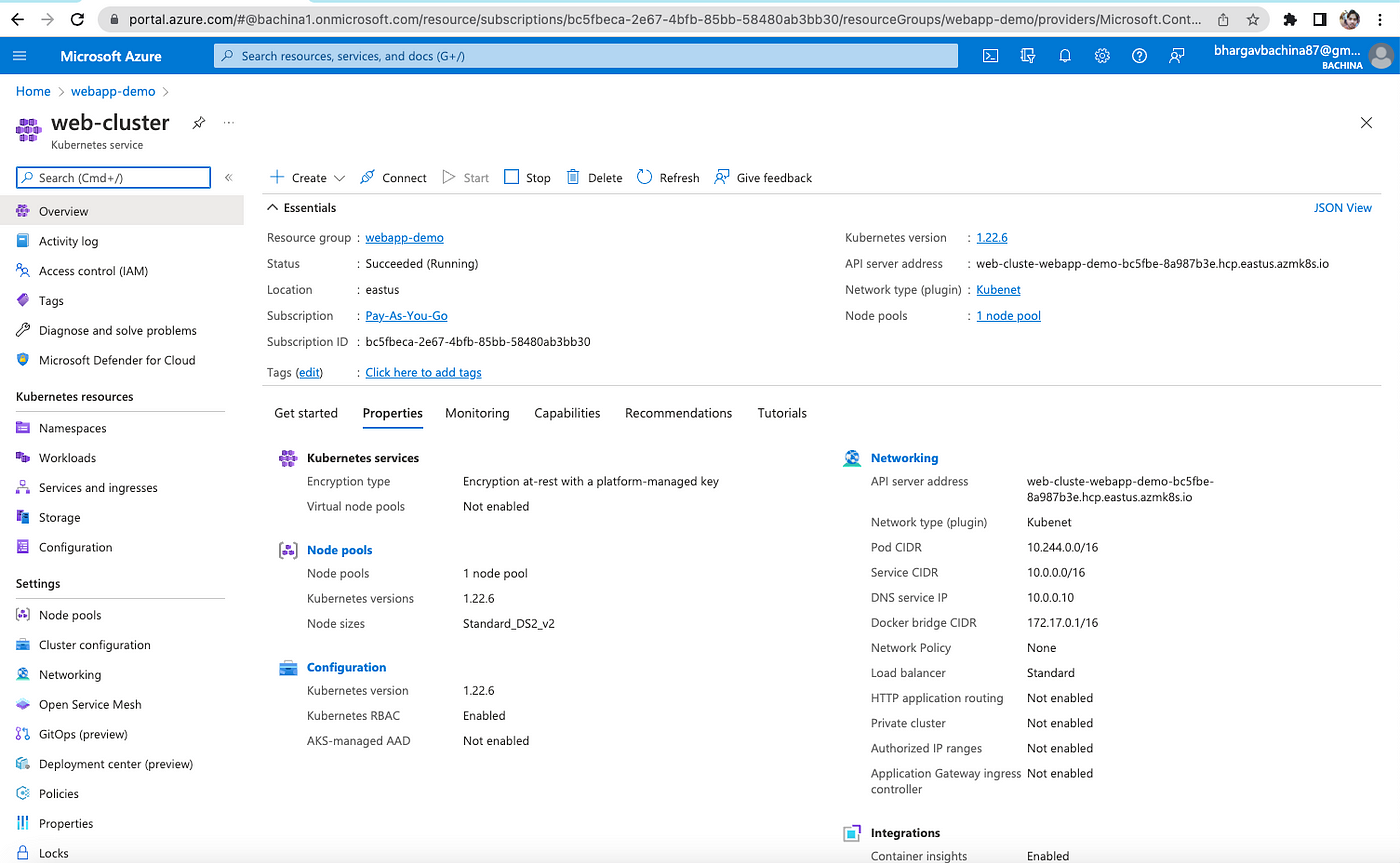Reload the page in the browser

click(x=78, y=19)
